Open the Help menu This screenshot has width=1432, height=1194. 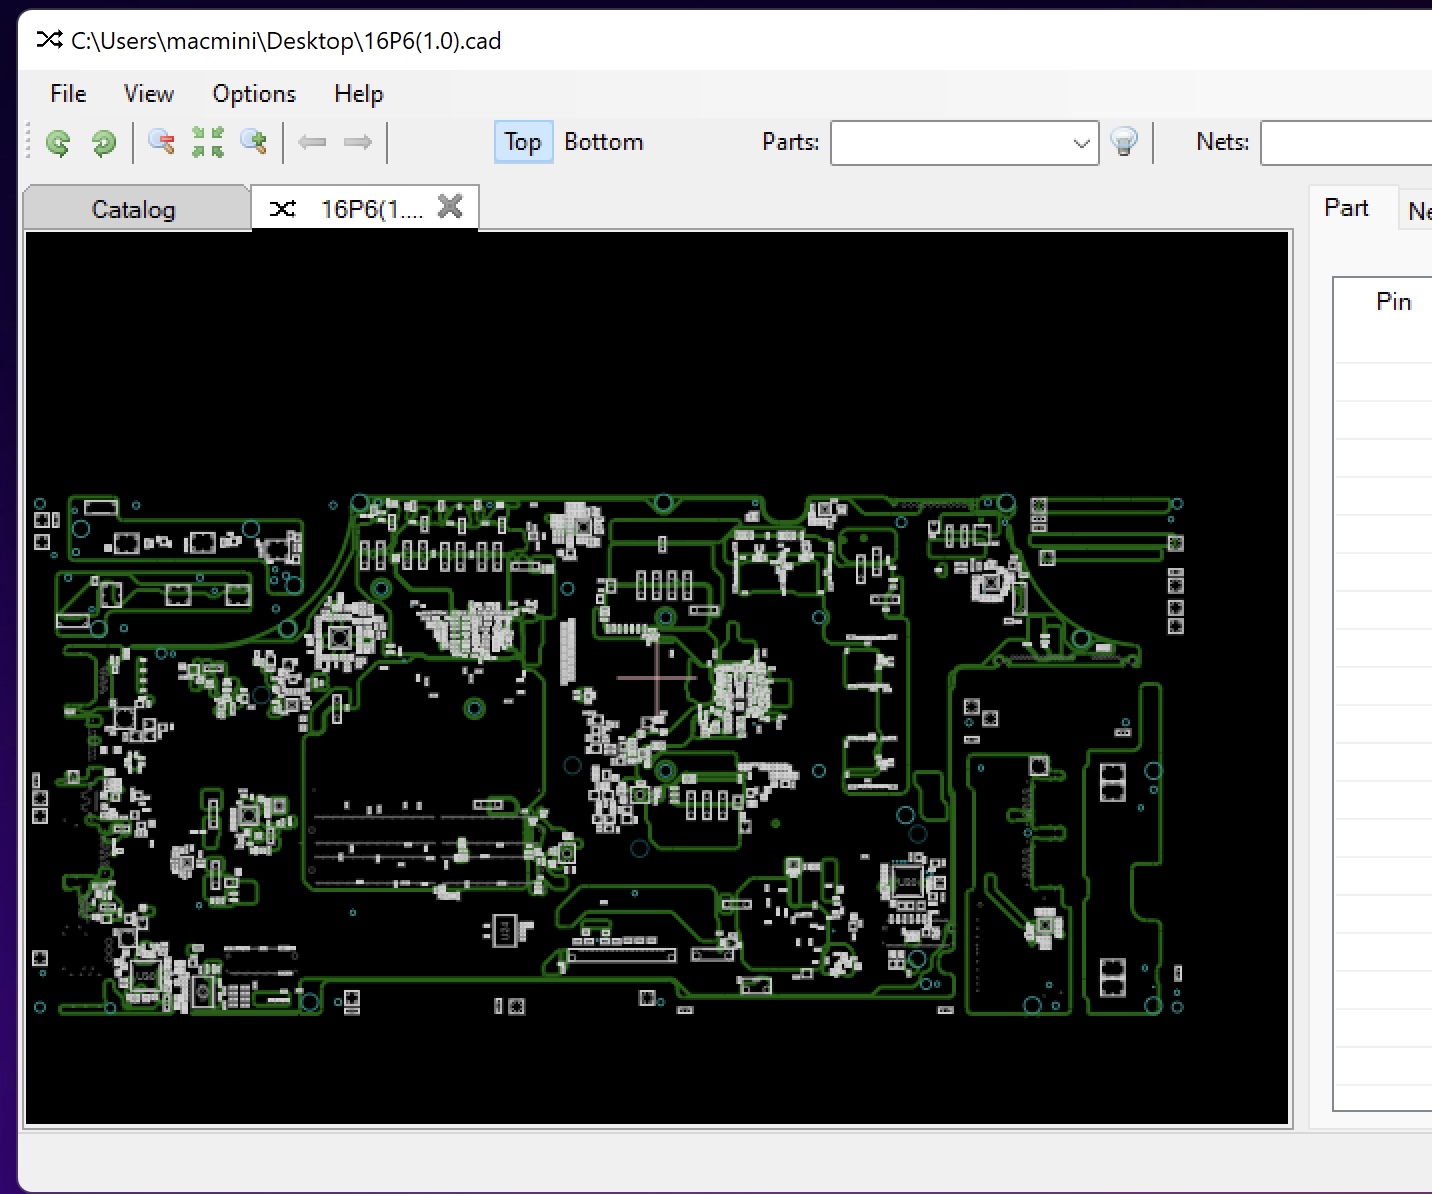(x=358, y=94)
